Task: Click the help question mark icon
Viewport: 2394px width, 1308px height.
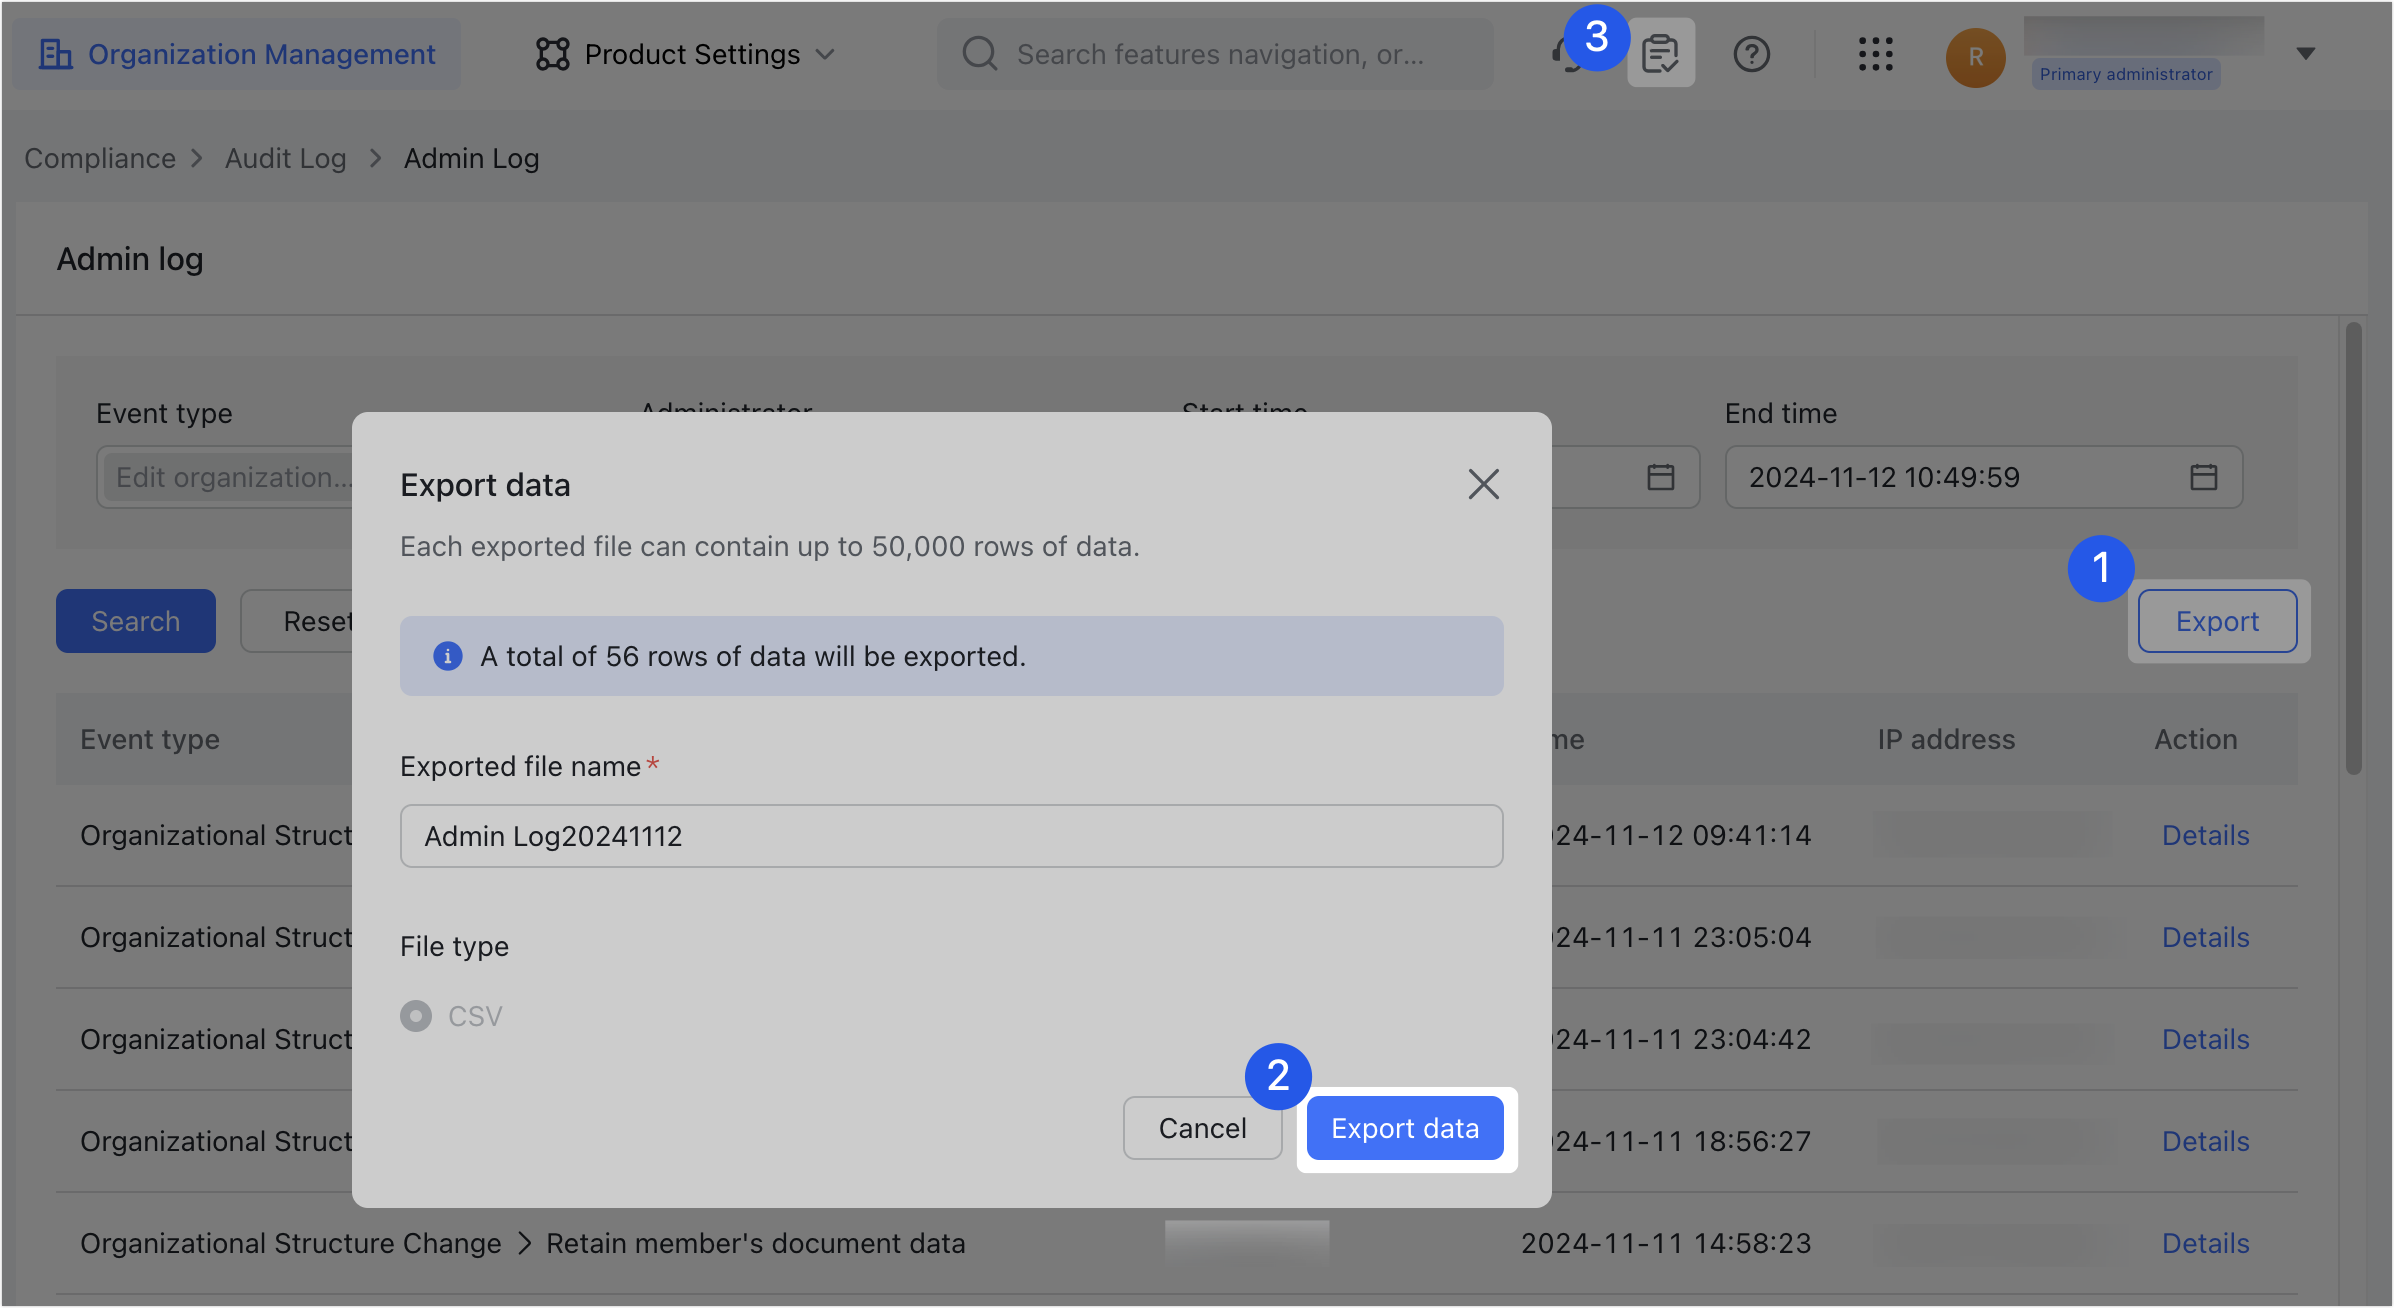Action: [1751, 54]
